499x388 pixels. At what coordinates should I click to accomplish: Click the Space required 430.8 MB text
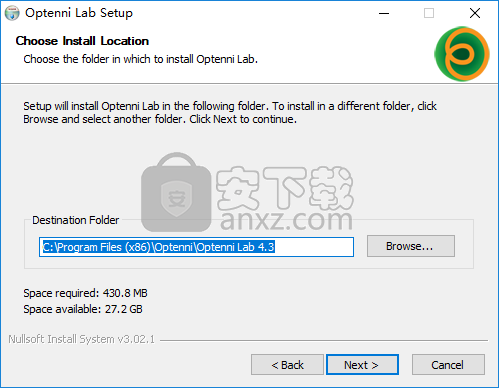click(85, 293)
